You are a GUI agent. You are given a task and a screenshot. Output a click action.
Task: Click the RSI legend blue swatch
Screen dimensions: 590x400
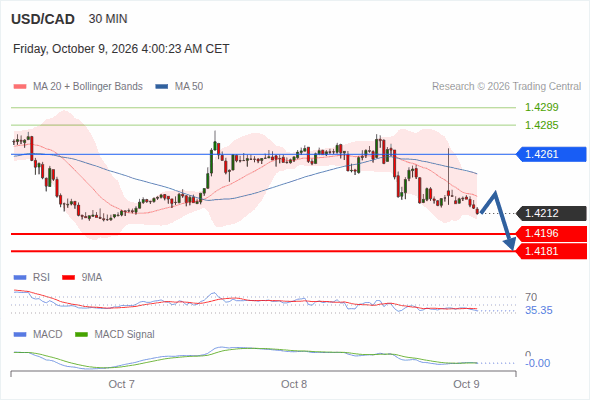tap(20, 278)
